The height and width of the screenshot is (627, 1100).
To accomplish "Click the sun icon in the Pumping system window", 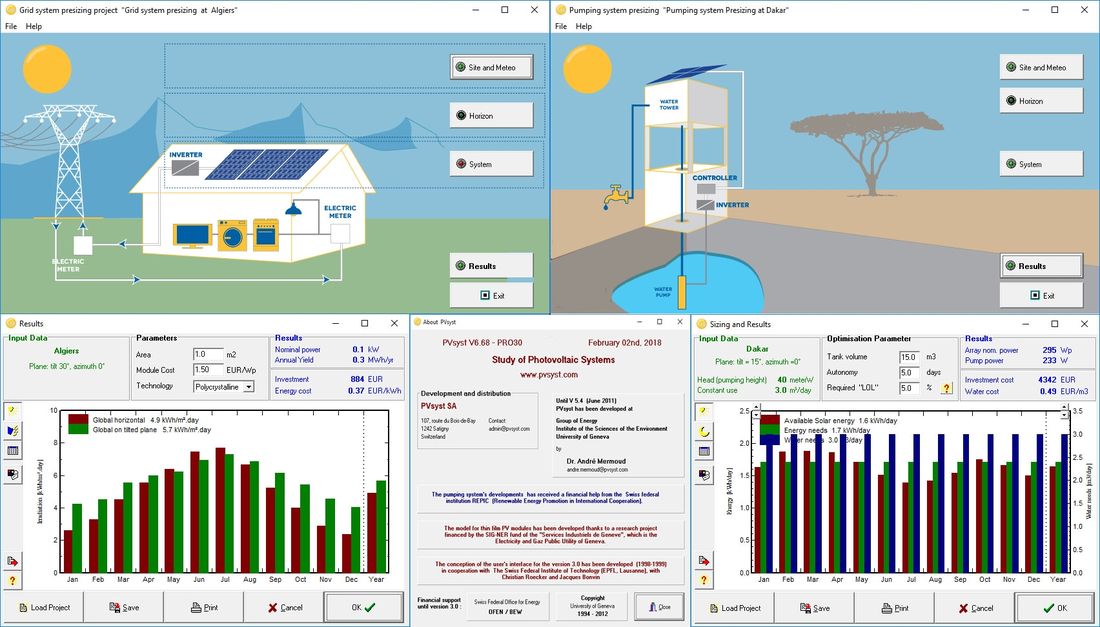I will click(587, 69).
